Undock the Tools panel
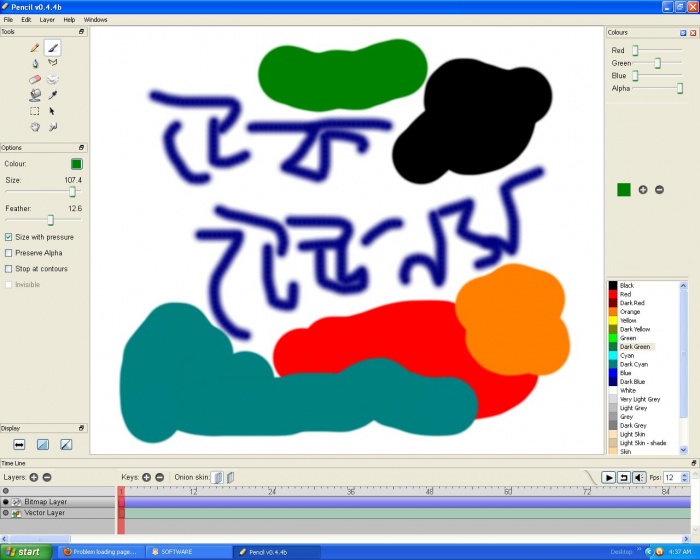Viewport: 700px width, 560px height. click(81, 32)
